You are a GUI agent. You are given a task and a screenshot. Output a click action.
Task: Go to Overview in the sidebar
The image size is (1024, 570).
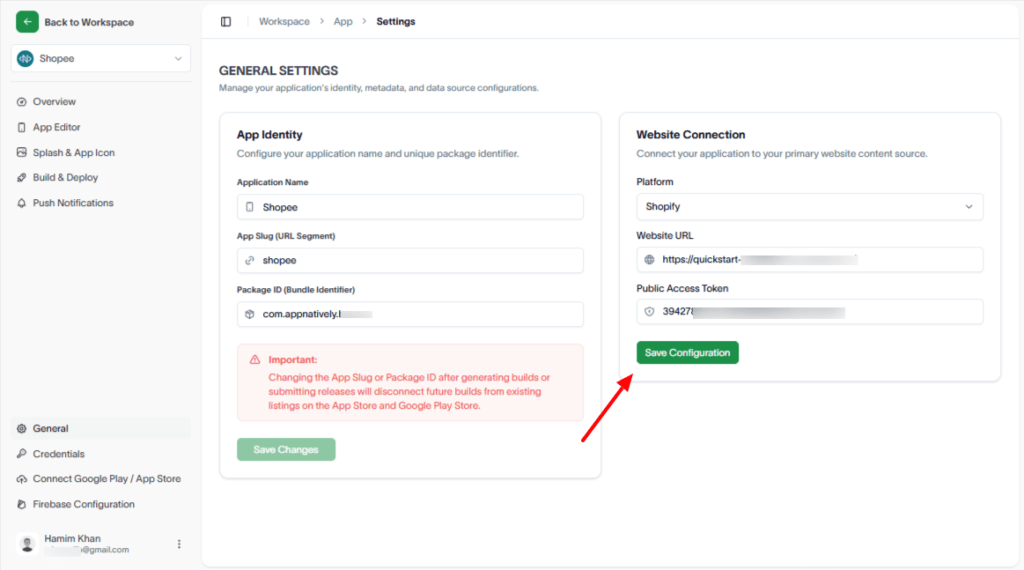coord(54,102)
